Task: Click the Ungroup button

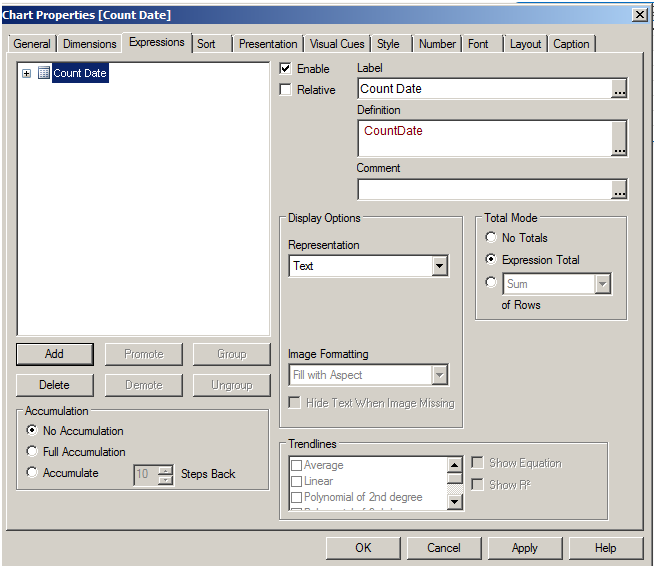Action: (x=231, y=385)
